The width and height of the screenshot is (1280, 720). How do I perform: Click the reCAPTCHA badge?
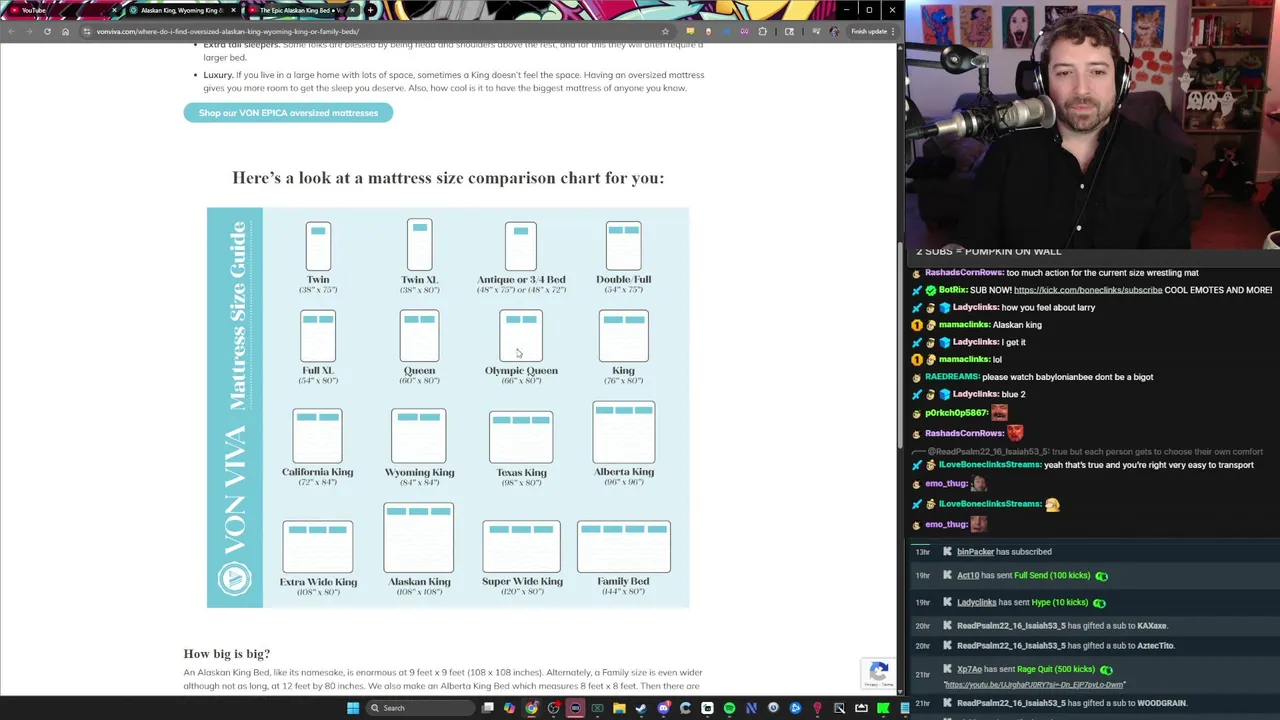(x=878, y=673)
